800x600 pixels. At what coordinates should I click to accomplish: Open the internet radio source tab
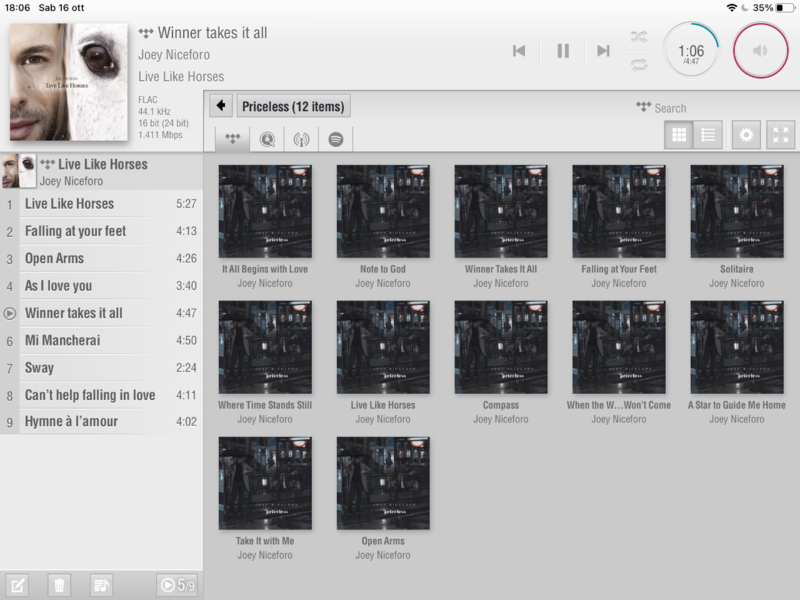301,139
